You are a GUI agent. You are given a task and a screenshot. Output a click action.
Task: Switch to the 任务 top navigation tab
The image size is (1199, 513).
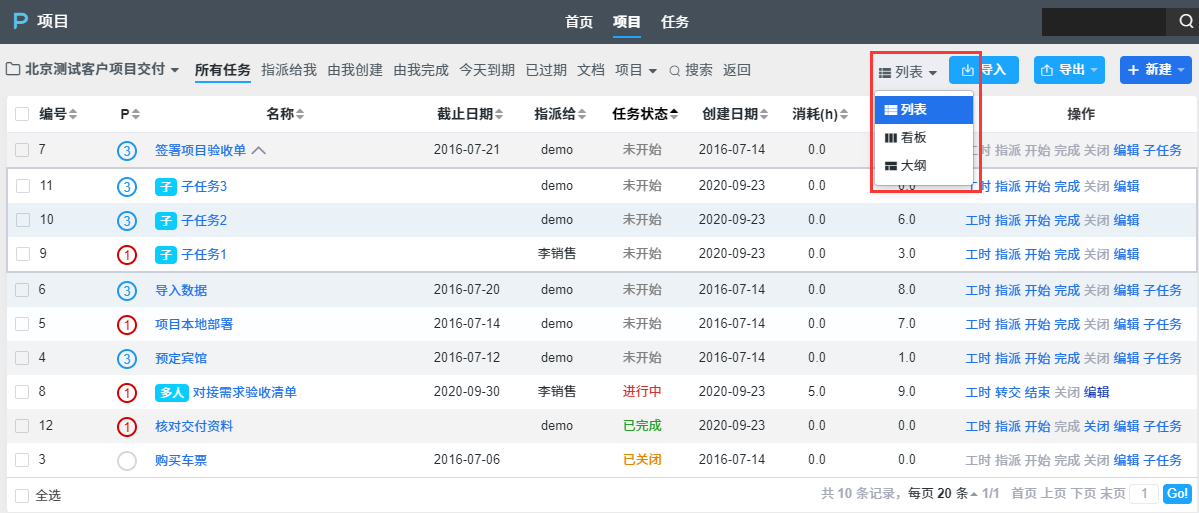tap(675, 22)
